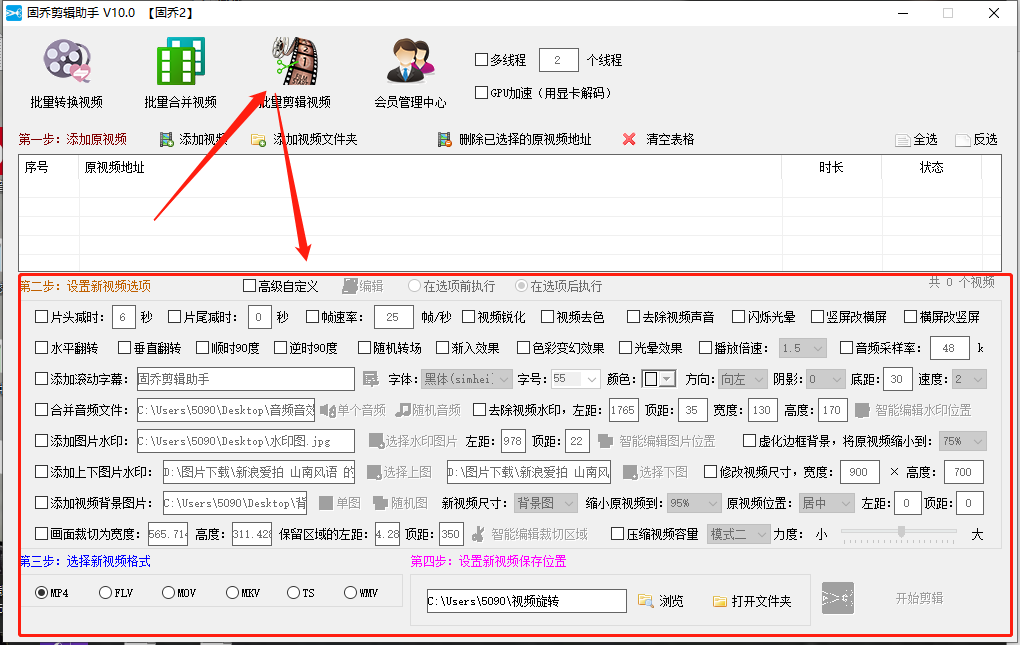Click the save path input field
This screenshot has width=1020, height=645.
tap(527, 601)
